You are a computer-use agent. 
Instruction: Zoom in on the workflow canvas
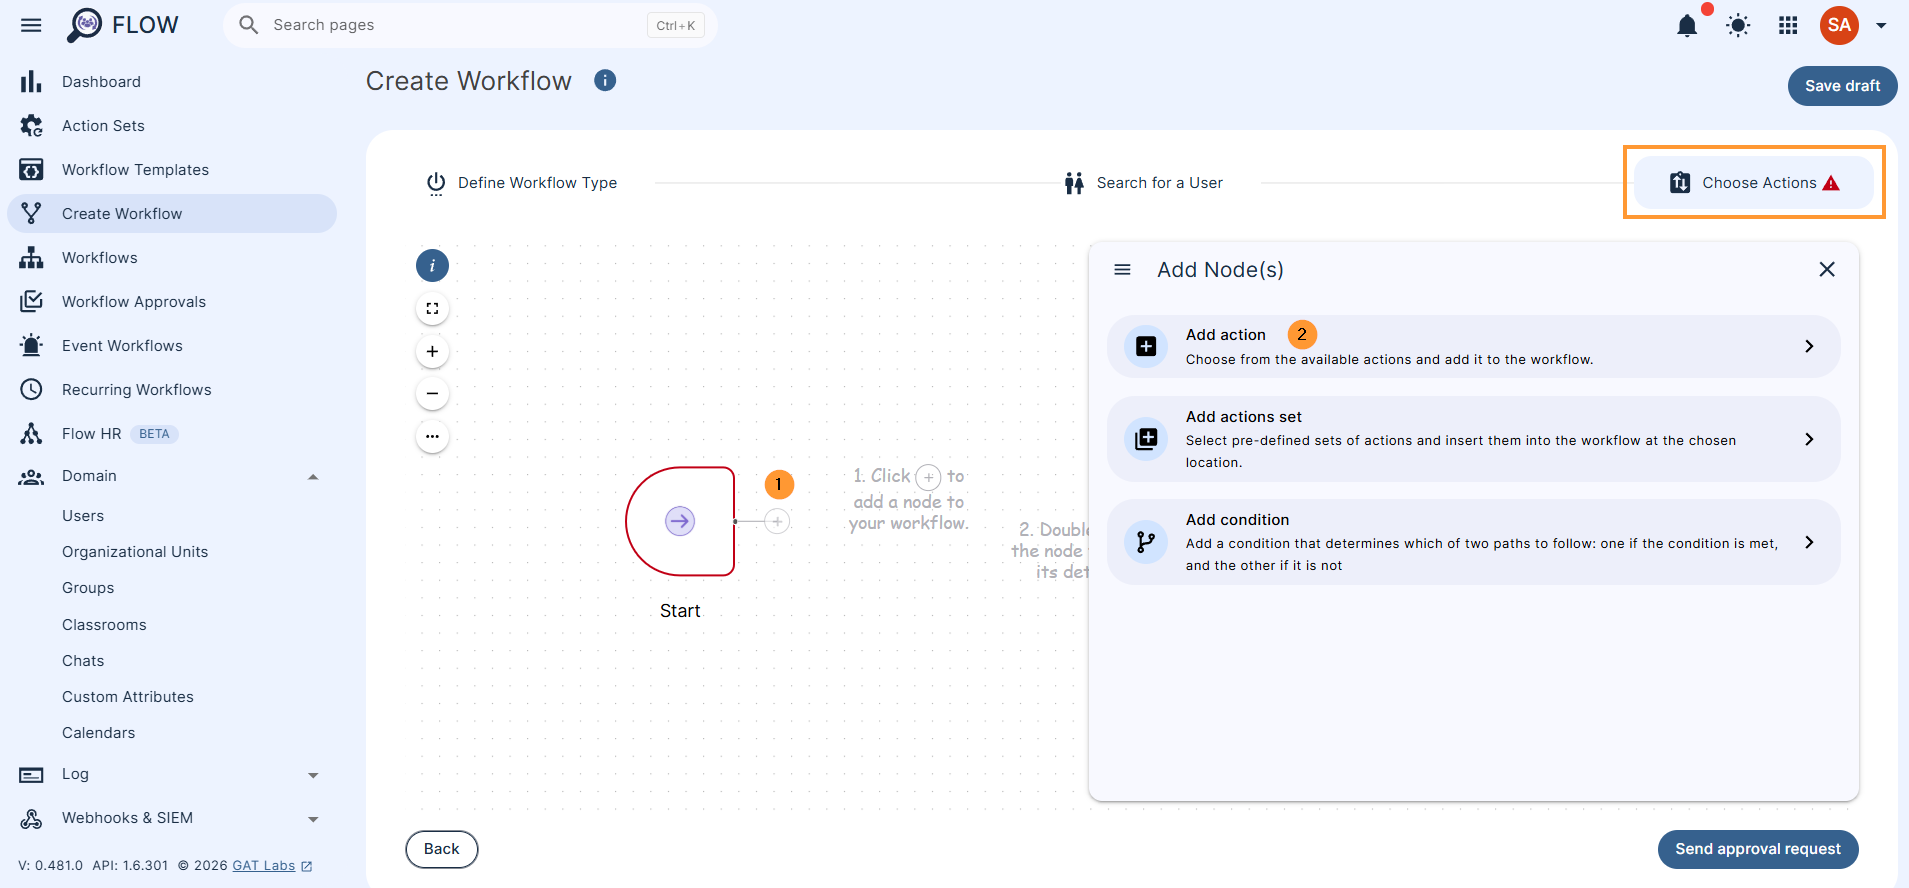click(x=432, y=352)
